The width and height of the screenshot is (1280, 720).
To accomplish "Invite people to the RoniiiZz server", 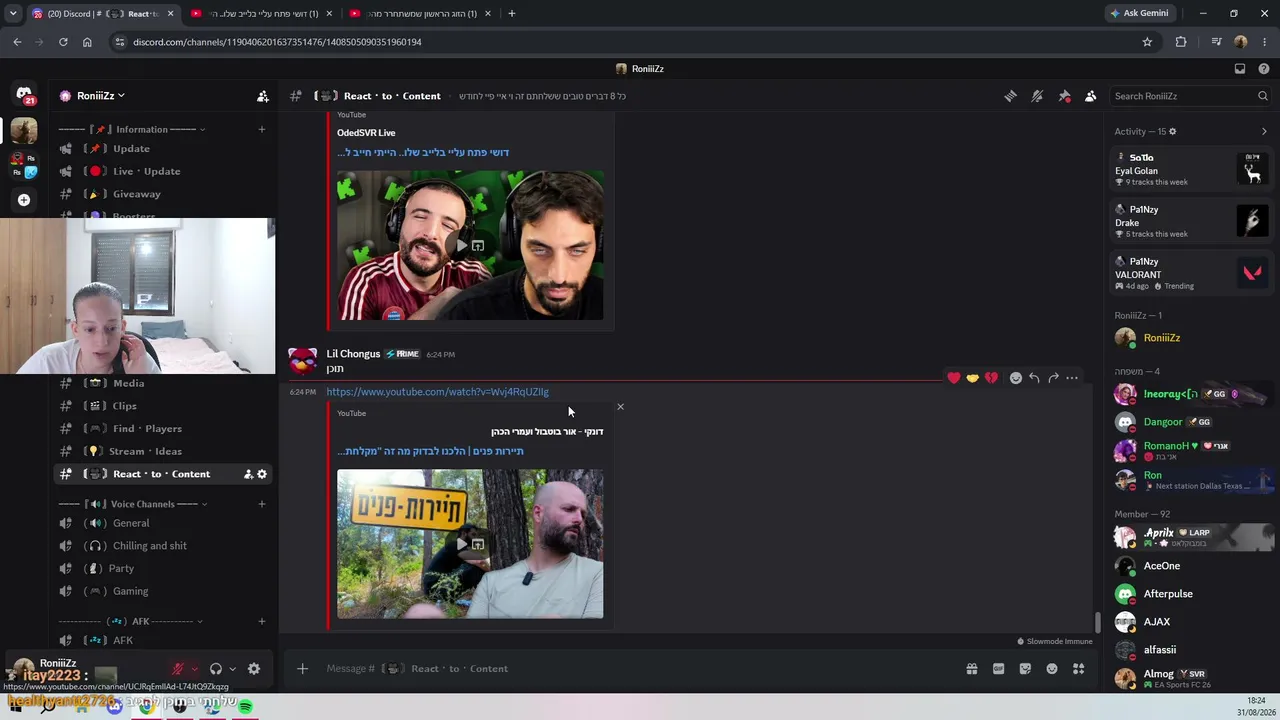I will [262, 96].
